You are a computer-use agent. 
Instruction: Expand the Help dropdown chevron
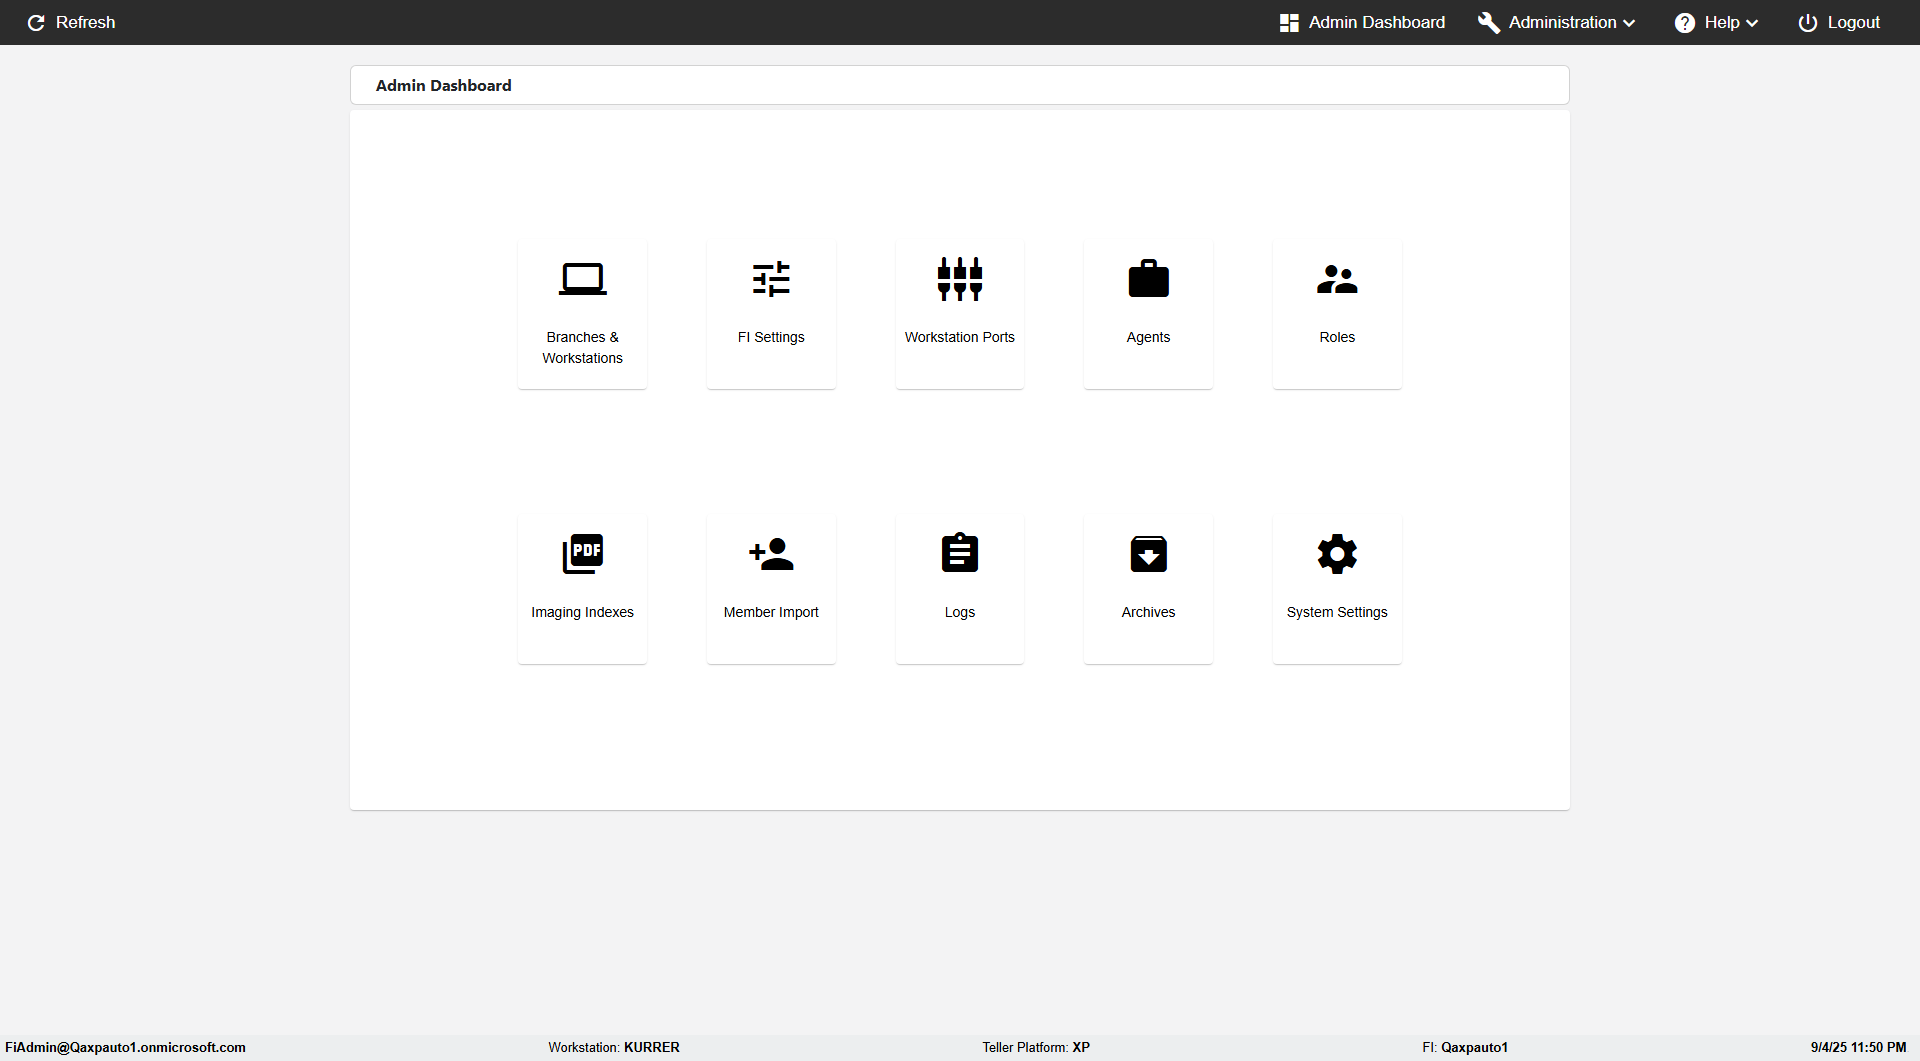1752,23
